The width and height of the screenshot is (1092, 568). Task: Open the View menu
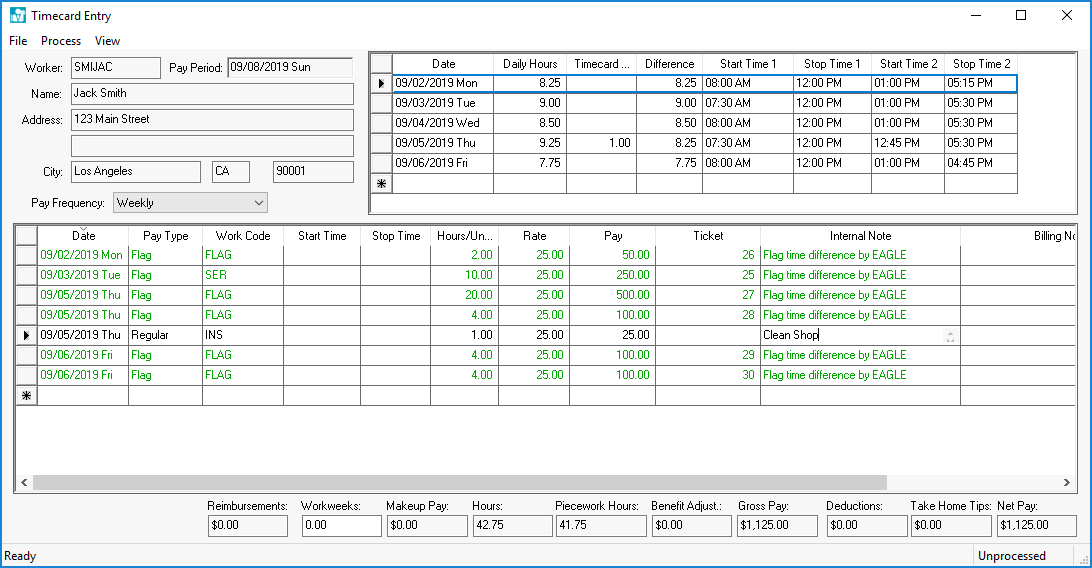click(x=107, y=41)
